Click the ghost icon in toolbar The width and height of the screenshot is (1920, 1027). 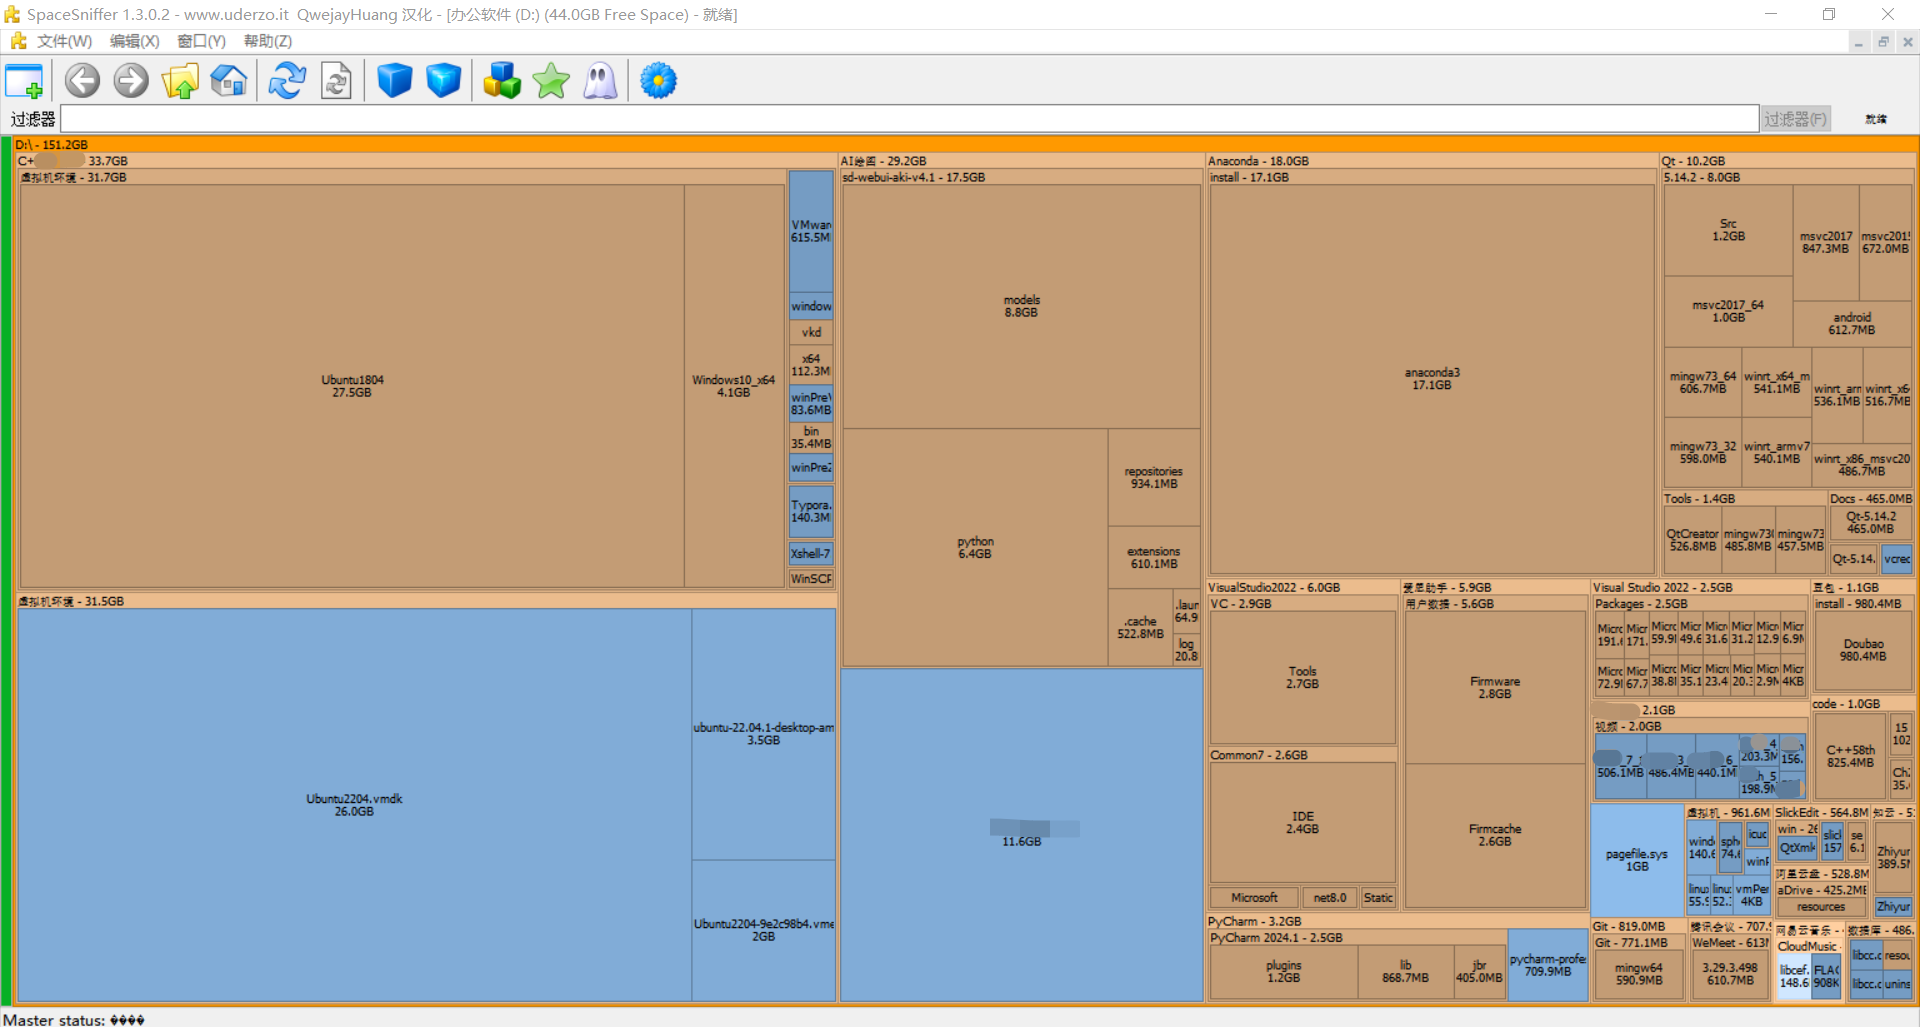[600, 81]
